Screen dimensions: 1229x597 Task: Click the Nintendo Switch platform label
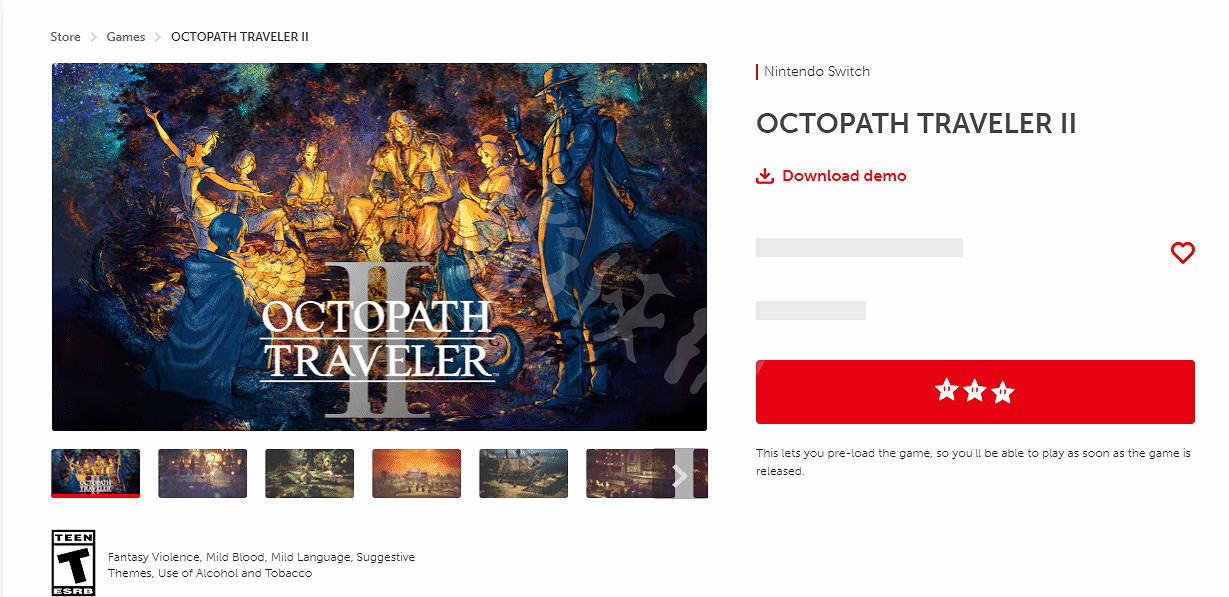click(817, 72)
